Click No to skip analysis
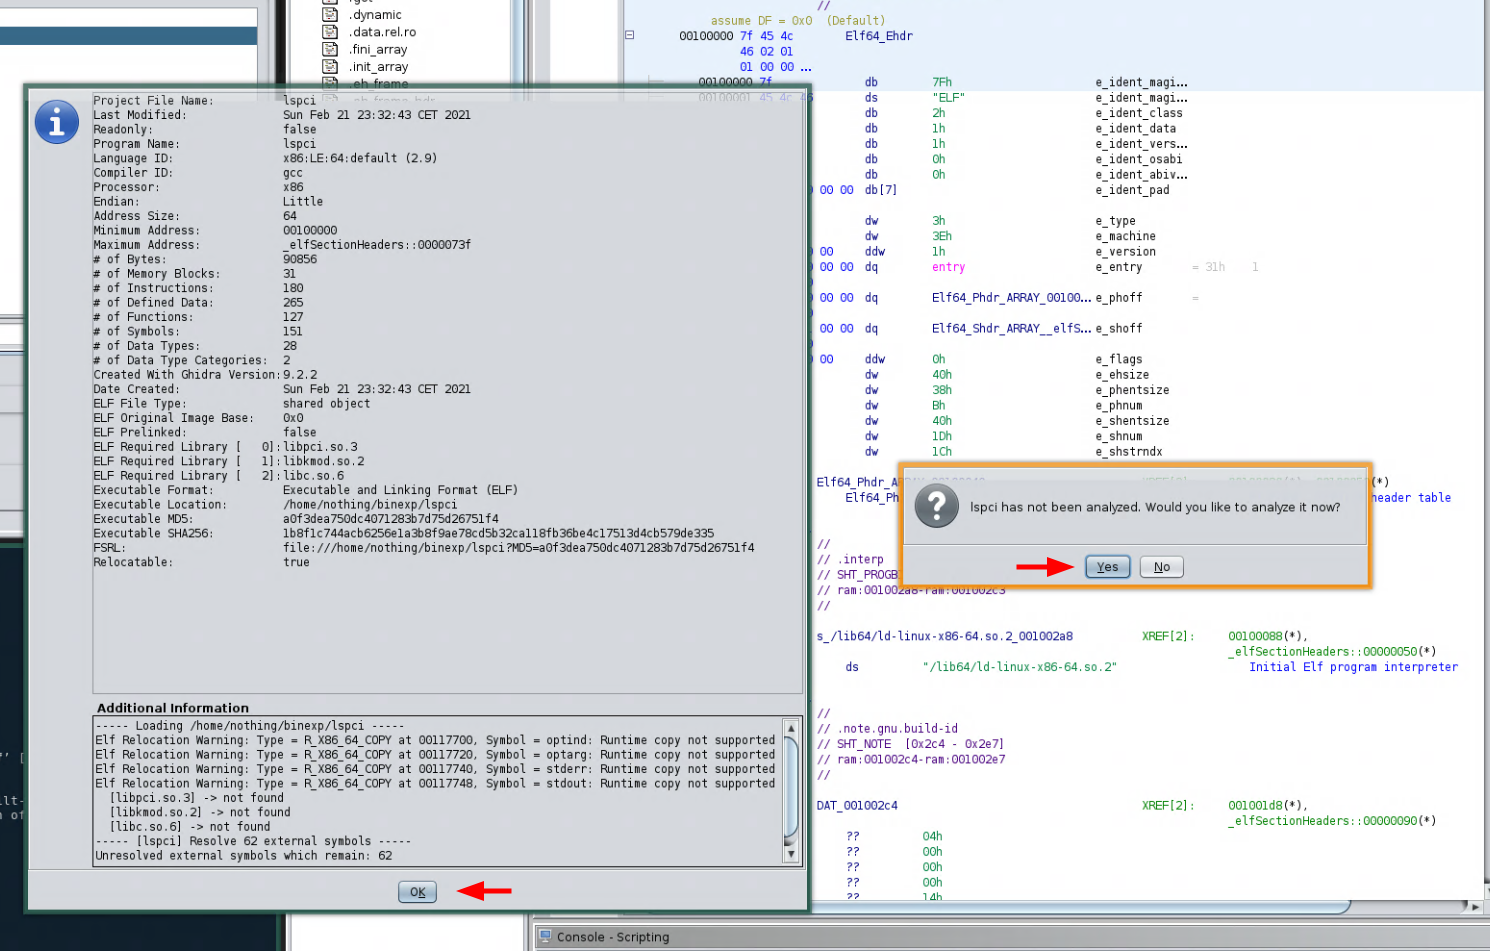The image size is (1490, 951). click(1161, 567)
